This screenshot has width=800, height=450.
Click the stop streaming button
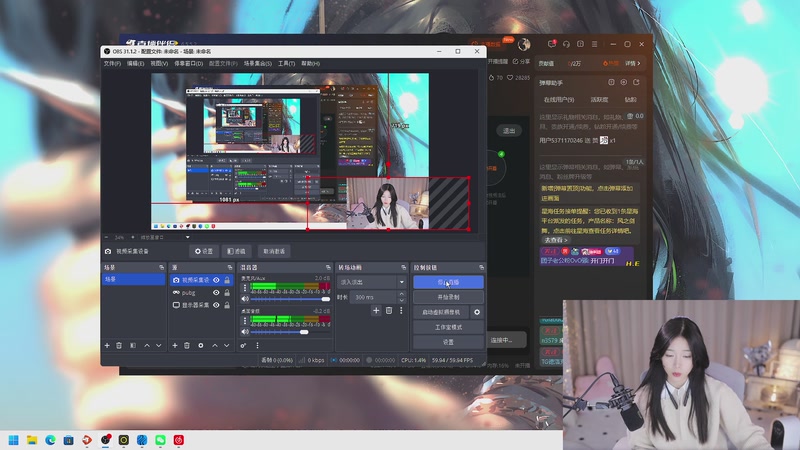pos(448,282)
